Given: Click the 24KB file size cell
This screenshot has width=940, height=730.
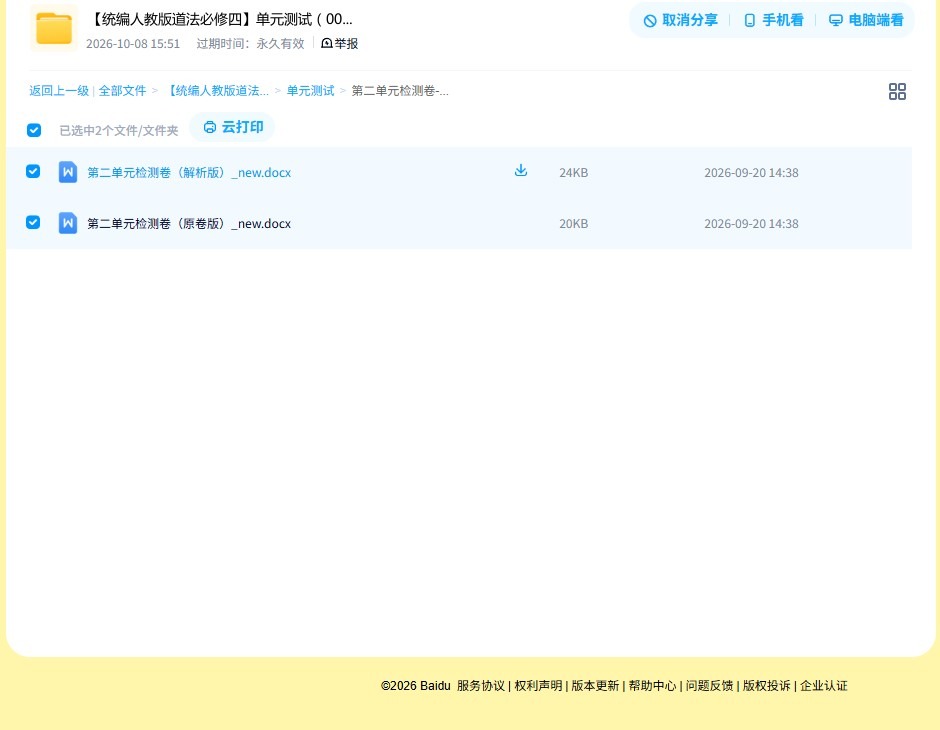Looking at the screenshot, I should [574, 173].
